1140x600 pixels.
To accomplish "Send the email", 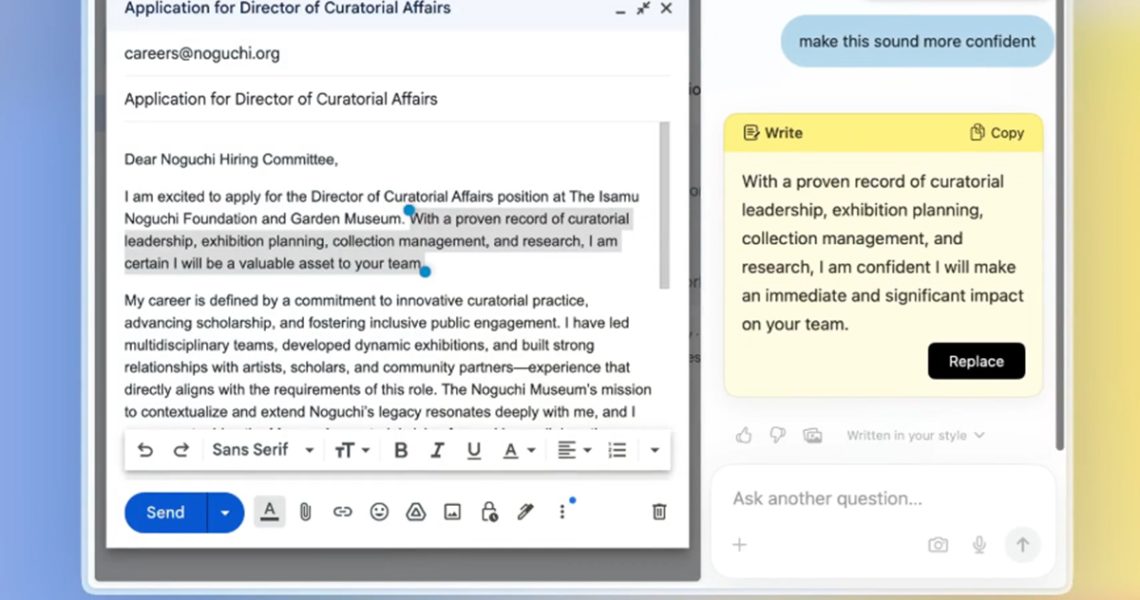I will (166, 513).
